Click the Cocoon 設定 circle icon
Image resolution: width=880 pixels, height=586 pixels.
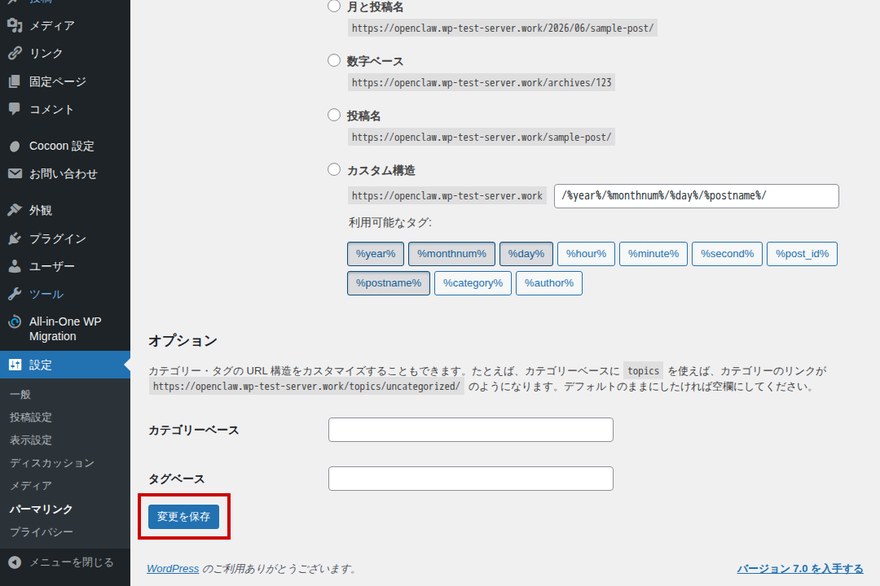click(x=15, y=146)
